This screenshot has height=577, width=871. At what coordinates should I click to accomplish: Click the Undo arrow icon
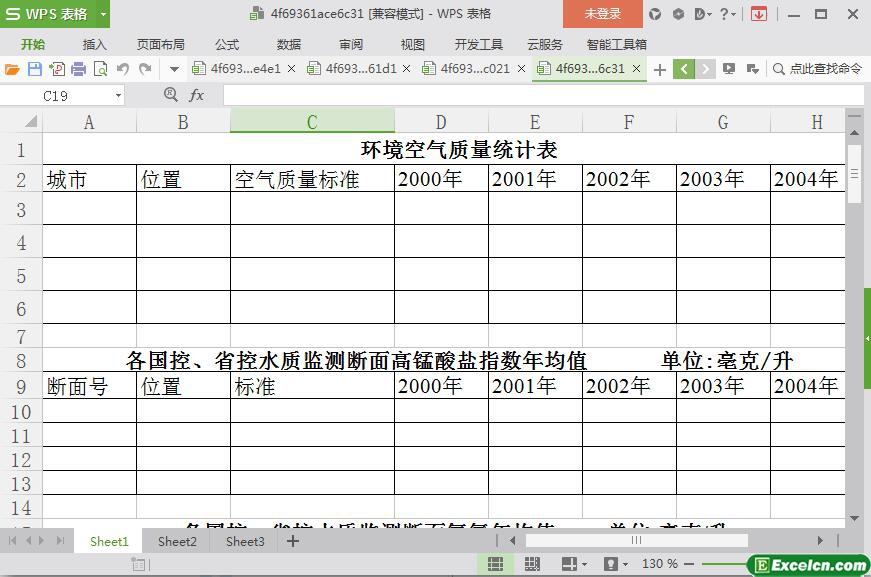(x=123, y=69)
